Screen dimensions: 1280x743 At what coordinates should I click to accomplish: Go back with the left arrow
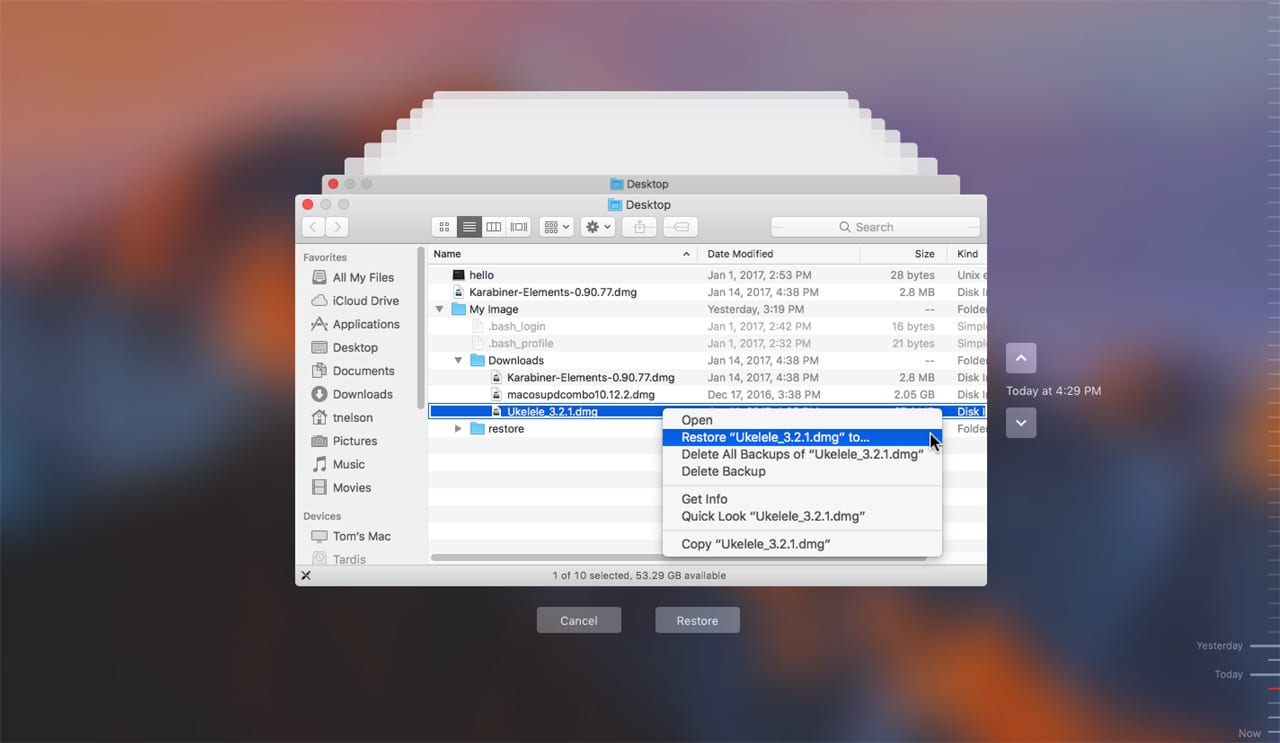pyautogui.click(x=314, y=227)
